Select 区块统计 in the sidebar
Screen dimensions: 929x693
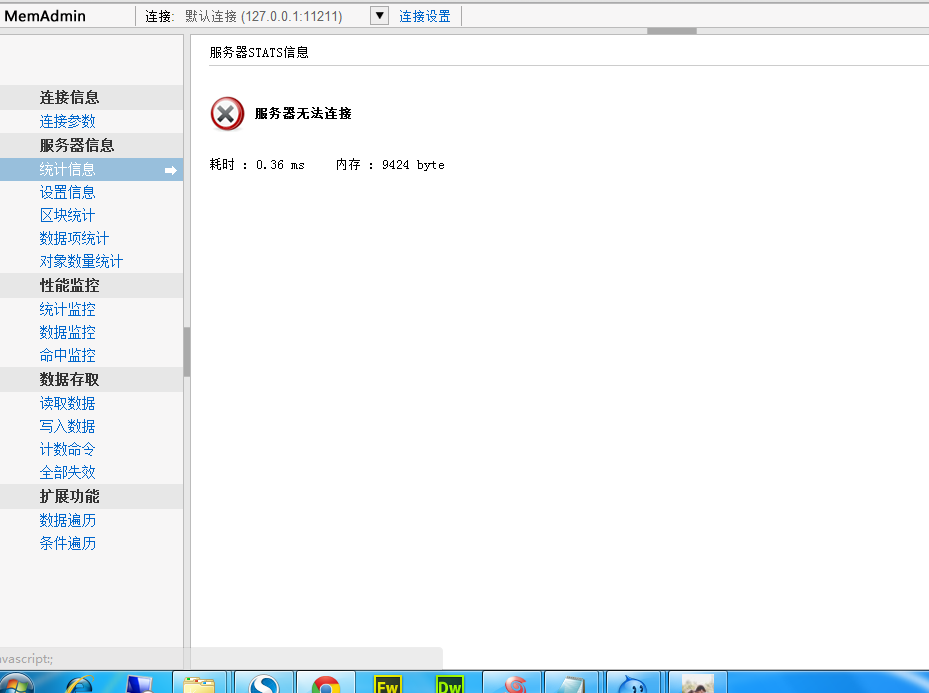68,215
